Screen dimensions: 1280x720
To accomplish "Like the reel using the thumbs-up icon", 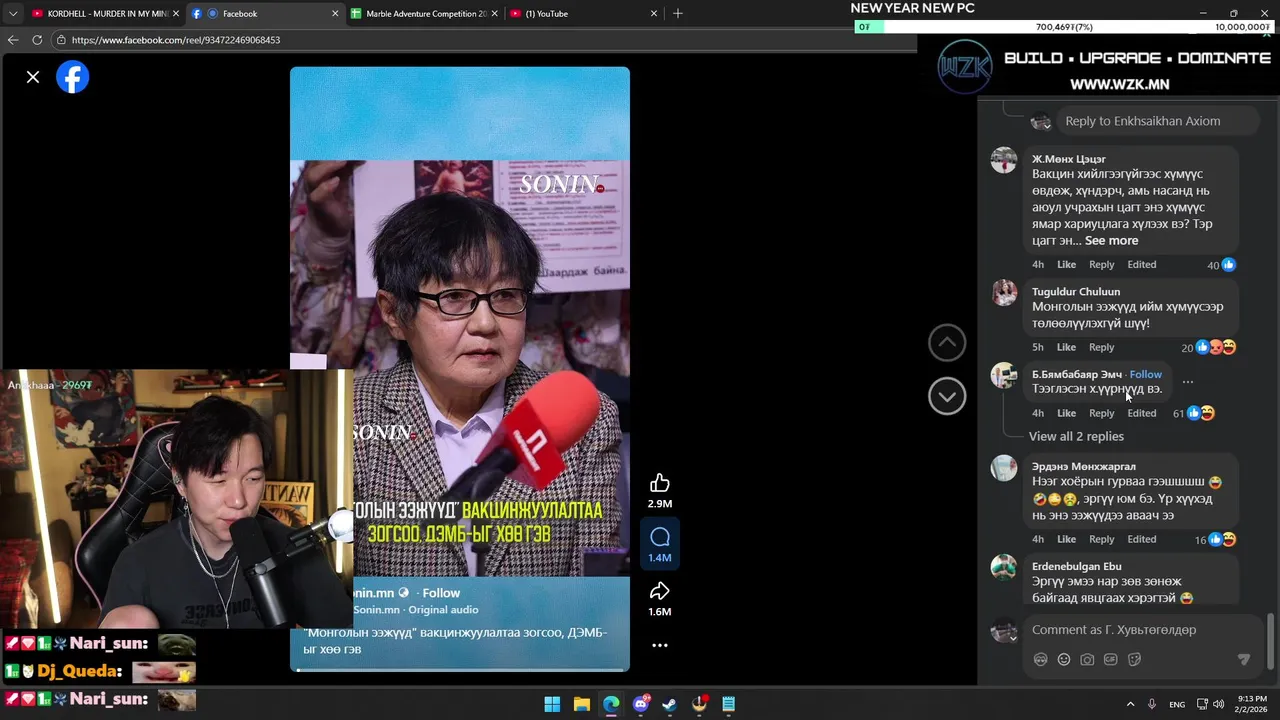I will point(660,484).
